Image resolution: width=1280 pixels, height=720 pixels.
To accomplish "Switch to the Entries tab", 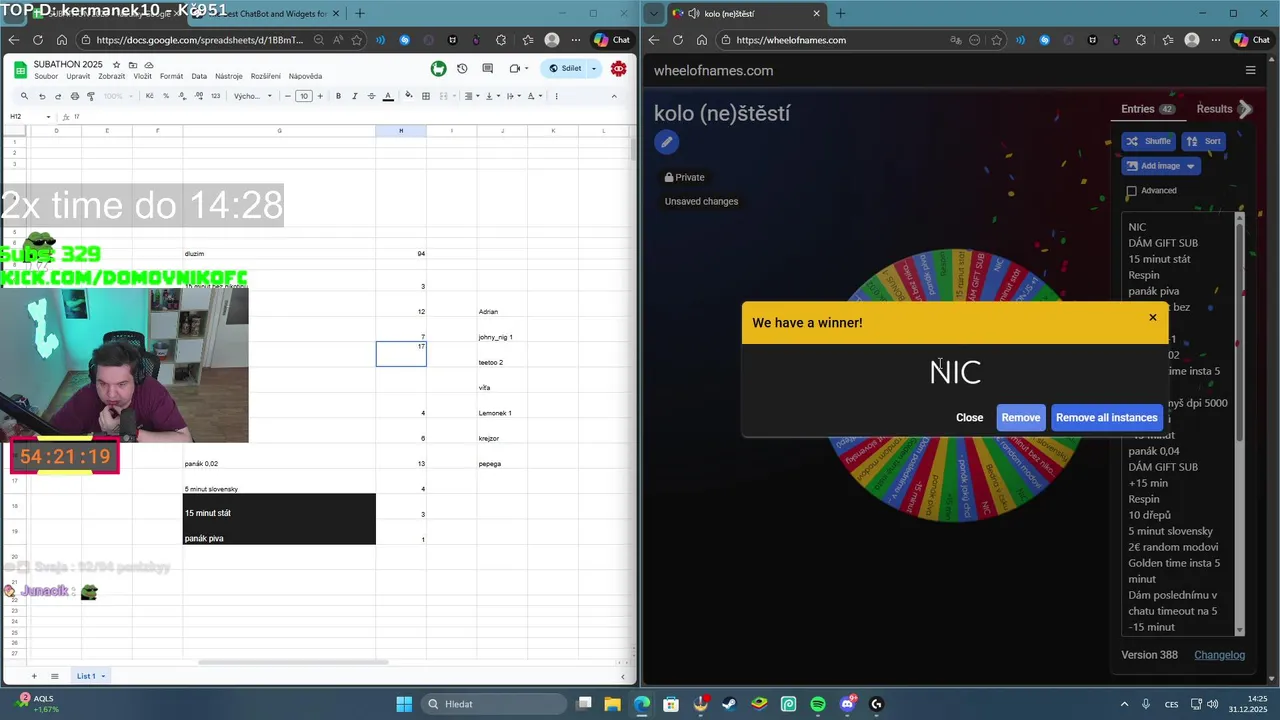I will (x=1148, y=109).
